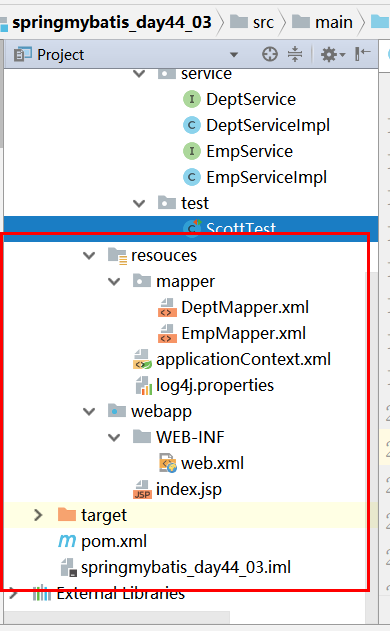Collapse the resouces folder
The height and width of the screenshot is (631, 390).
tap(89, 255)
